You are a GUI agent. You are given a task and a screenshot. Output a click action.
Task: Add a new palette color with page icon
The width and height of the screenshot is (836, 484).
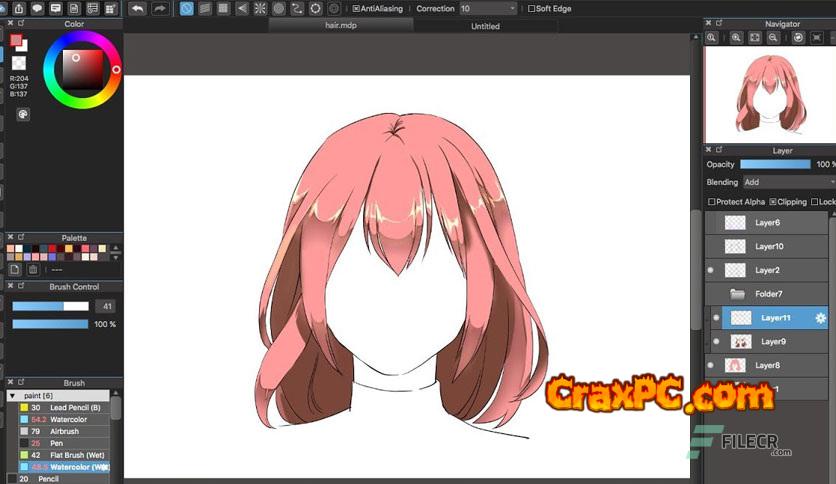[x=15, y=269]
